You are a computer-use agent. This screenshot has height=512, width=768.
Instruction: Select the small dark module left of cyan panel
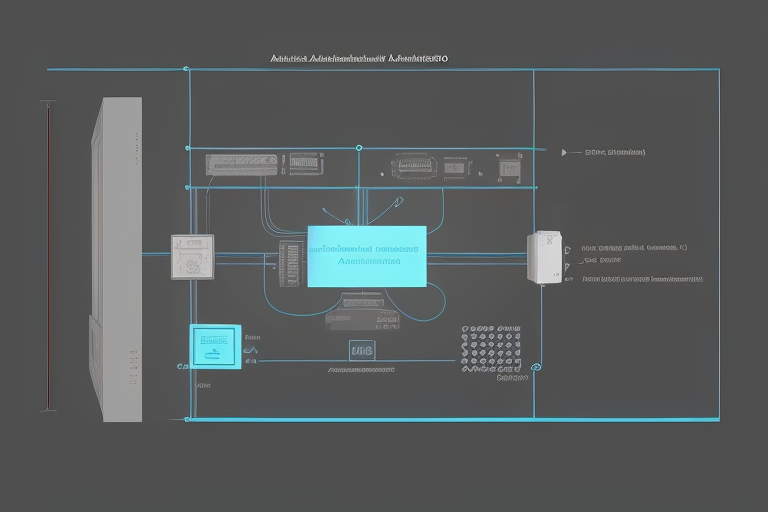pyautogui.click(x=290, y=264)
